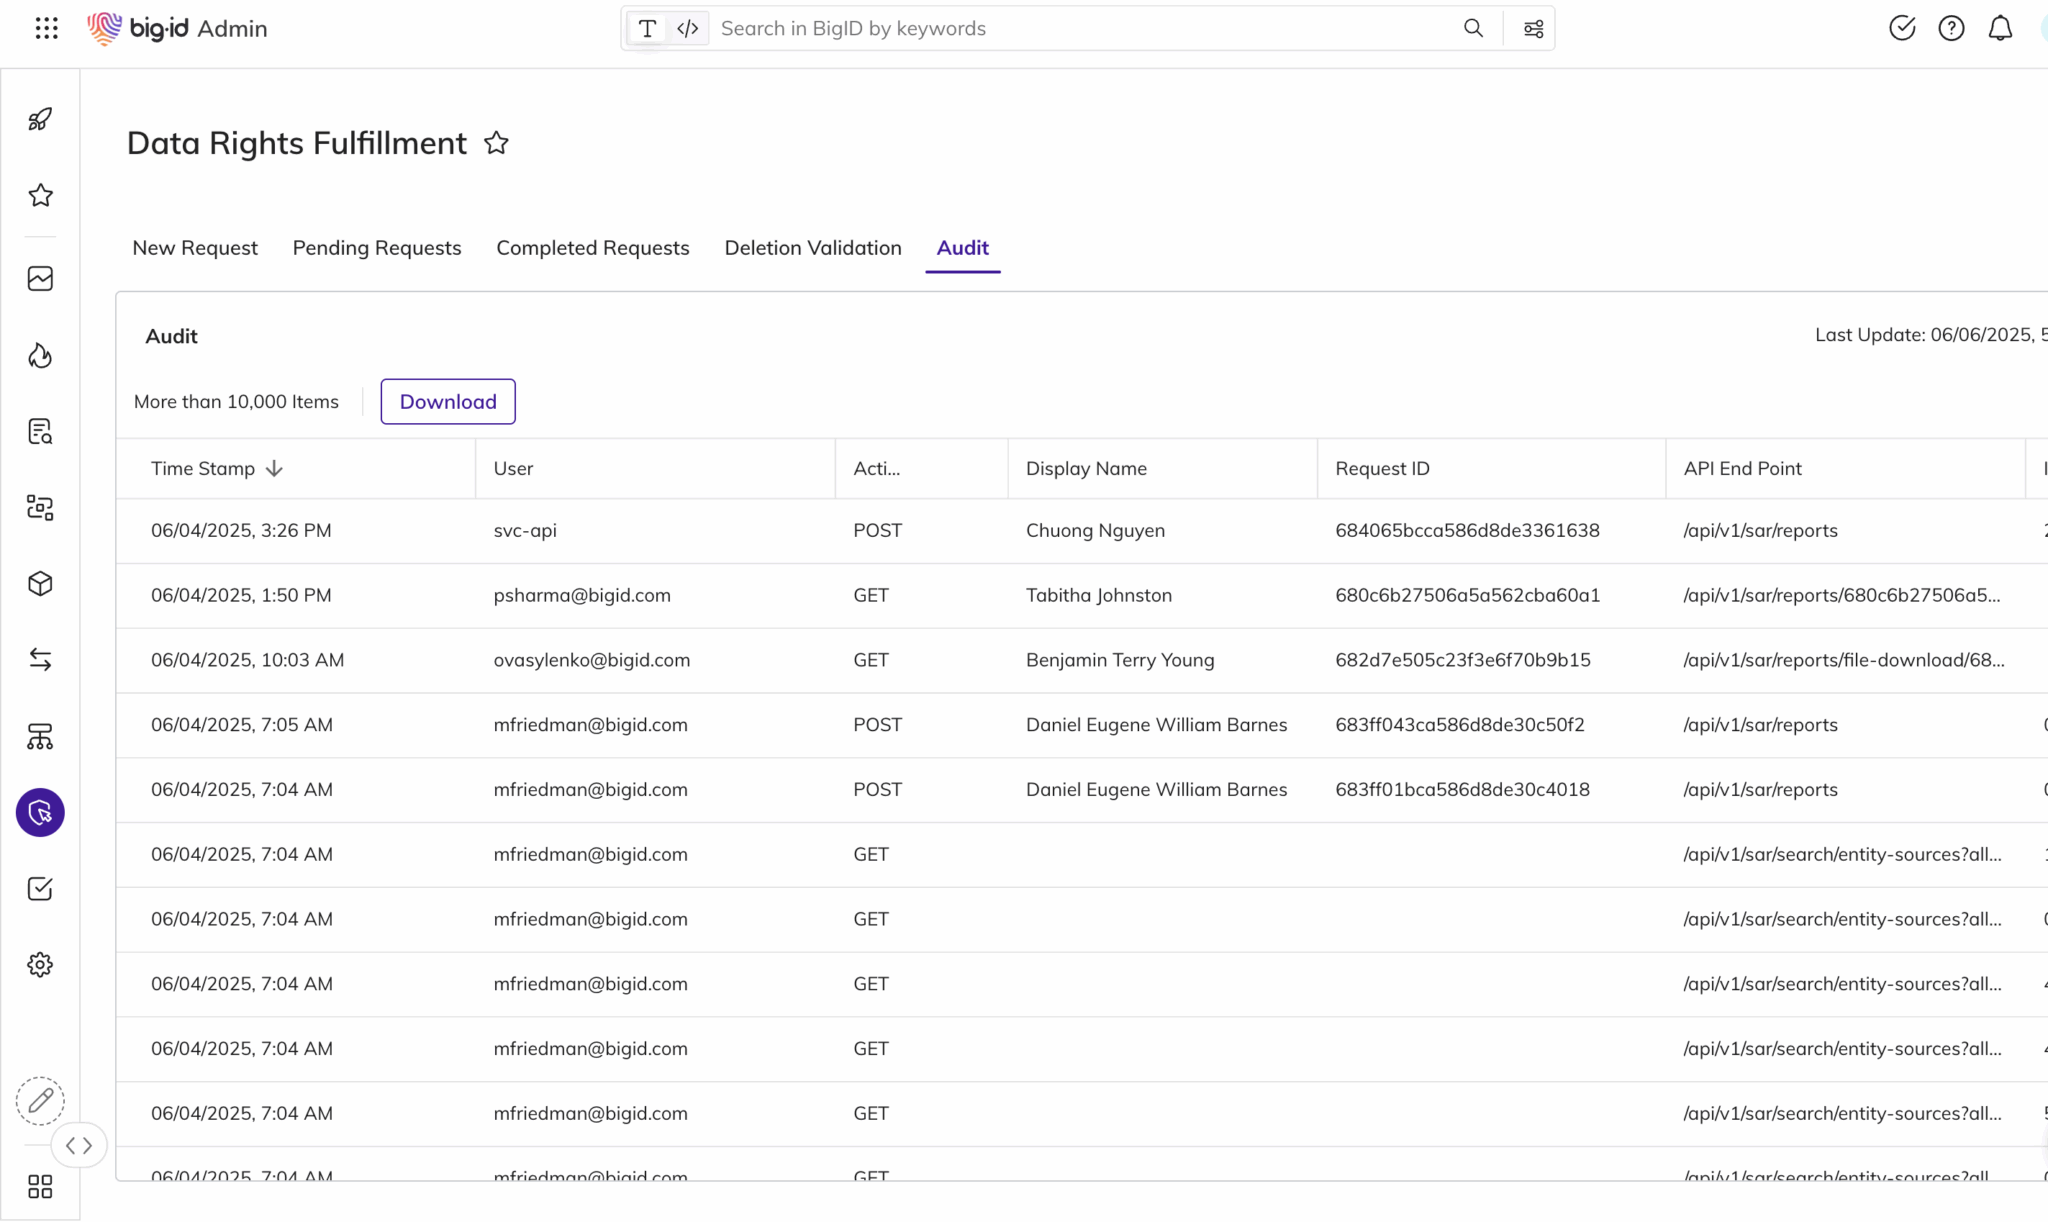Switch to the Deletion Validation tab
Screen dimensions: 2048x1222
(813, 247)
